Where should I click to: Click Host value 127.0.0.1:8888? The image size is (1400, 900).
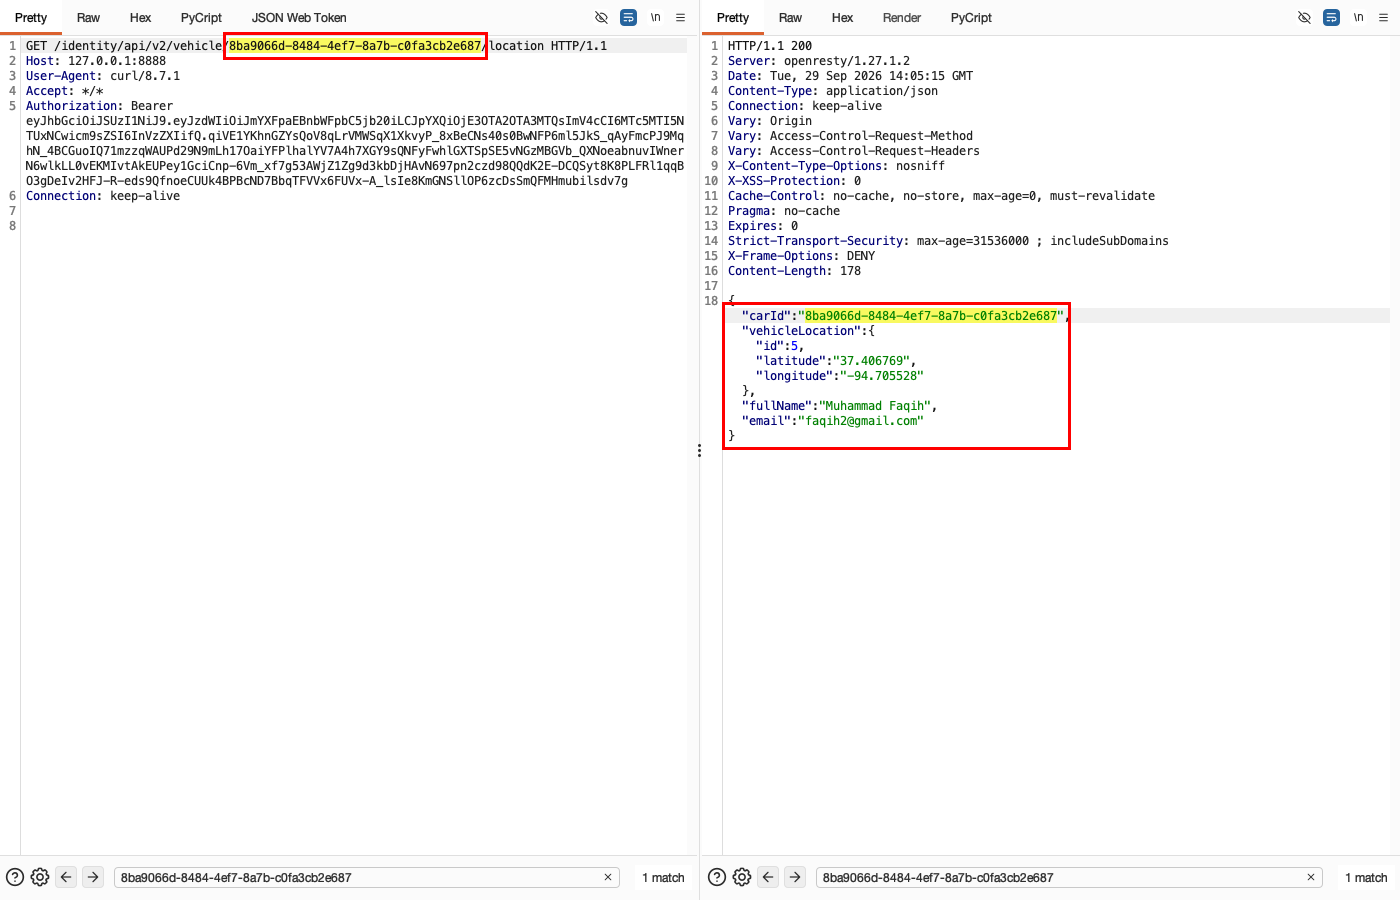pyautogui.click(x=117, y=61)
